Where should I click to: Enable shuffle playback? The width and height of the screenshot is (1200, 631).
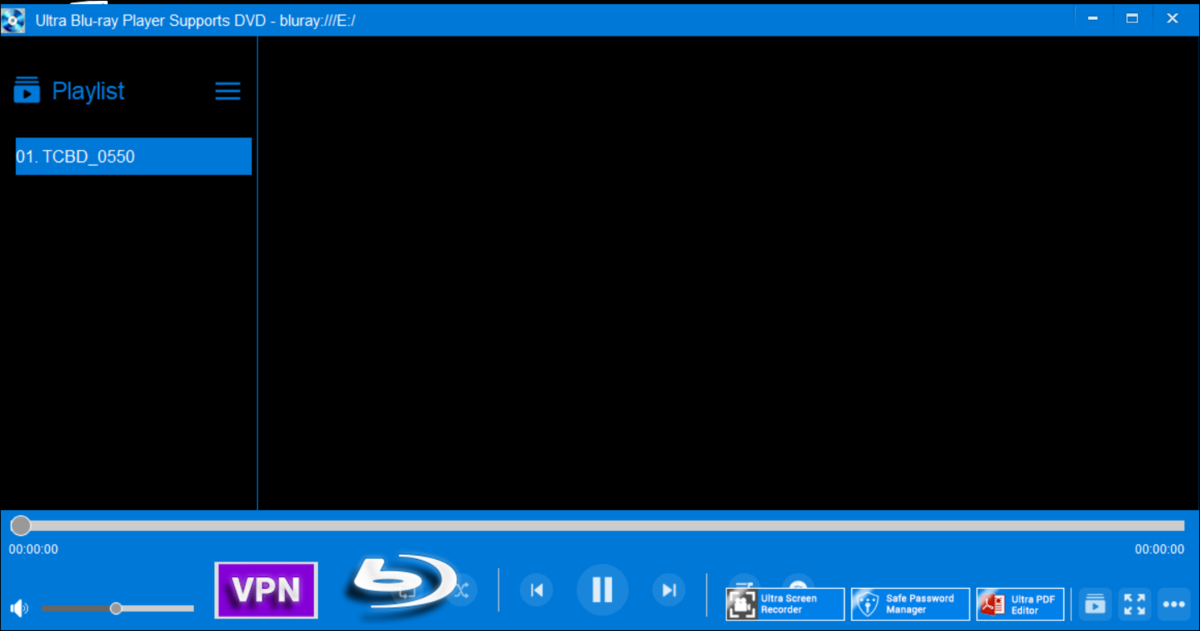[x=462, y=590]
